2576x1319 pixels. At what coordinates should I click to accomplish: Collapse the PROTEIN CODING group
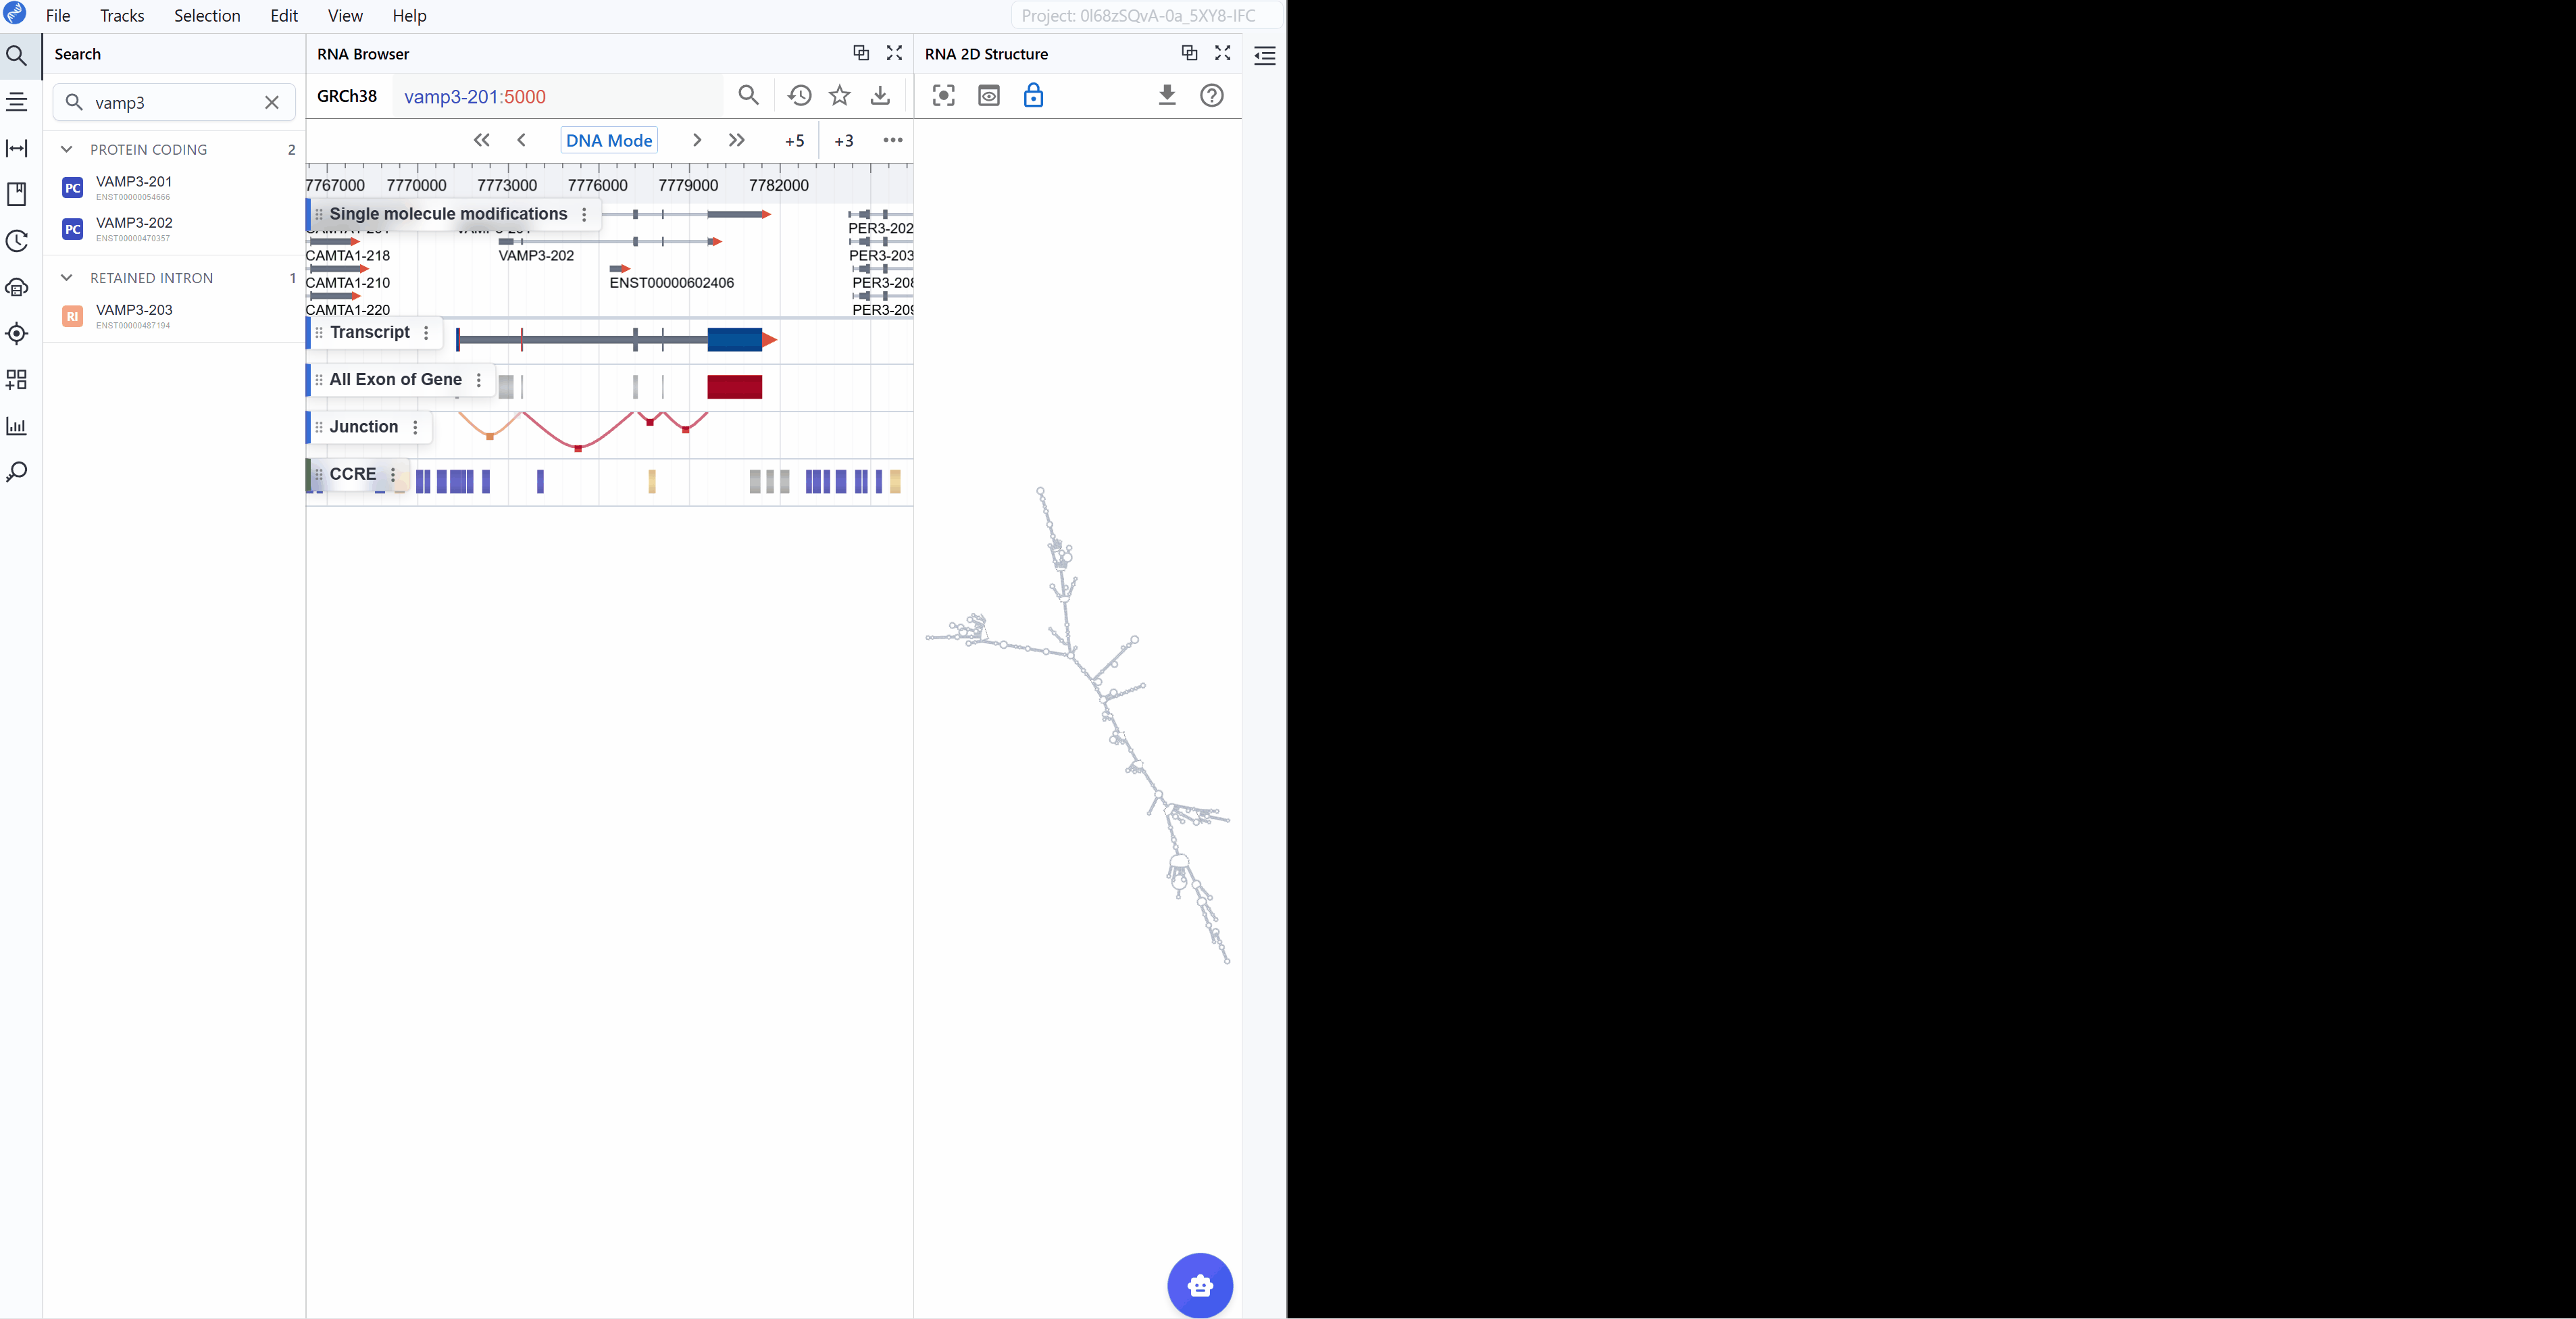pyautogui.click(x=67, y=150)
